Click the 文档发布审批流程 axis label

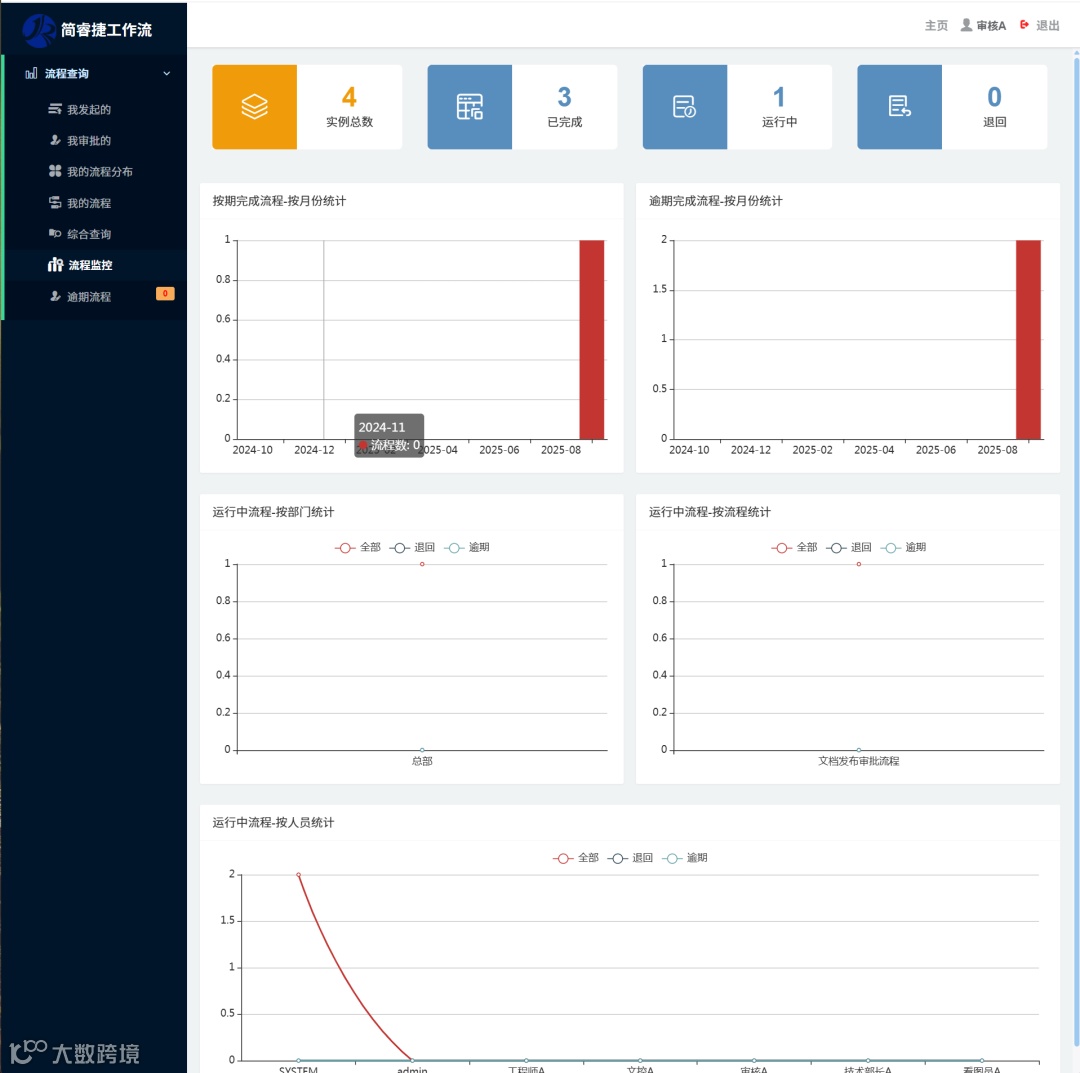pos(859,761)
